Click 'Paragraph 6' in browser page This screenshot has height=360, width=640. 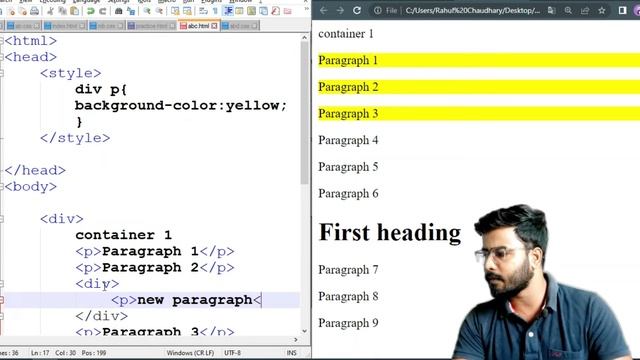[348, 193]
